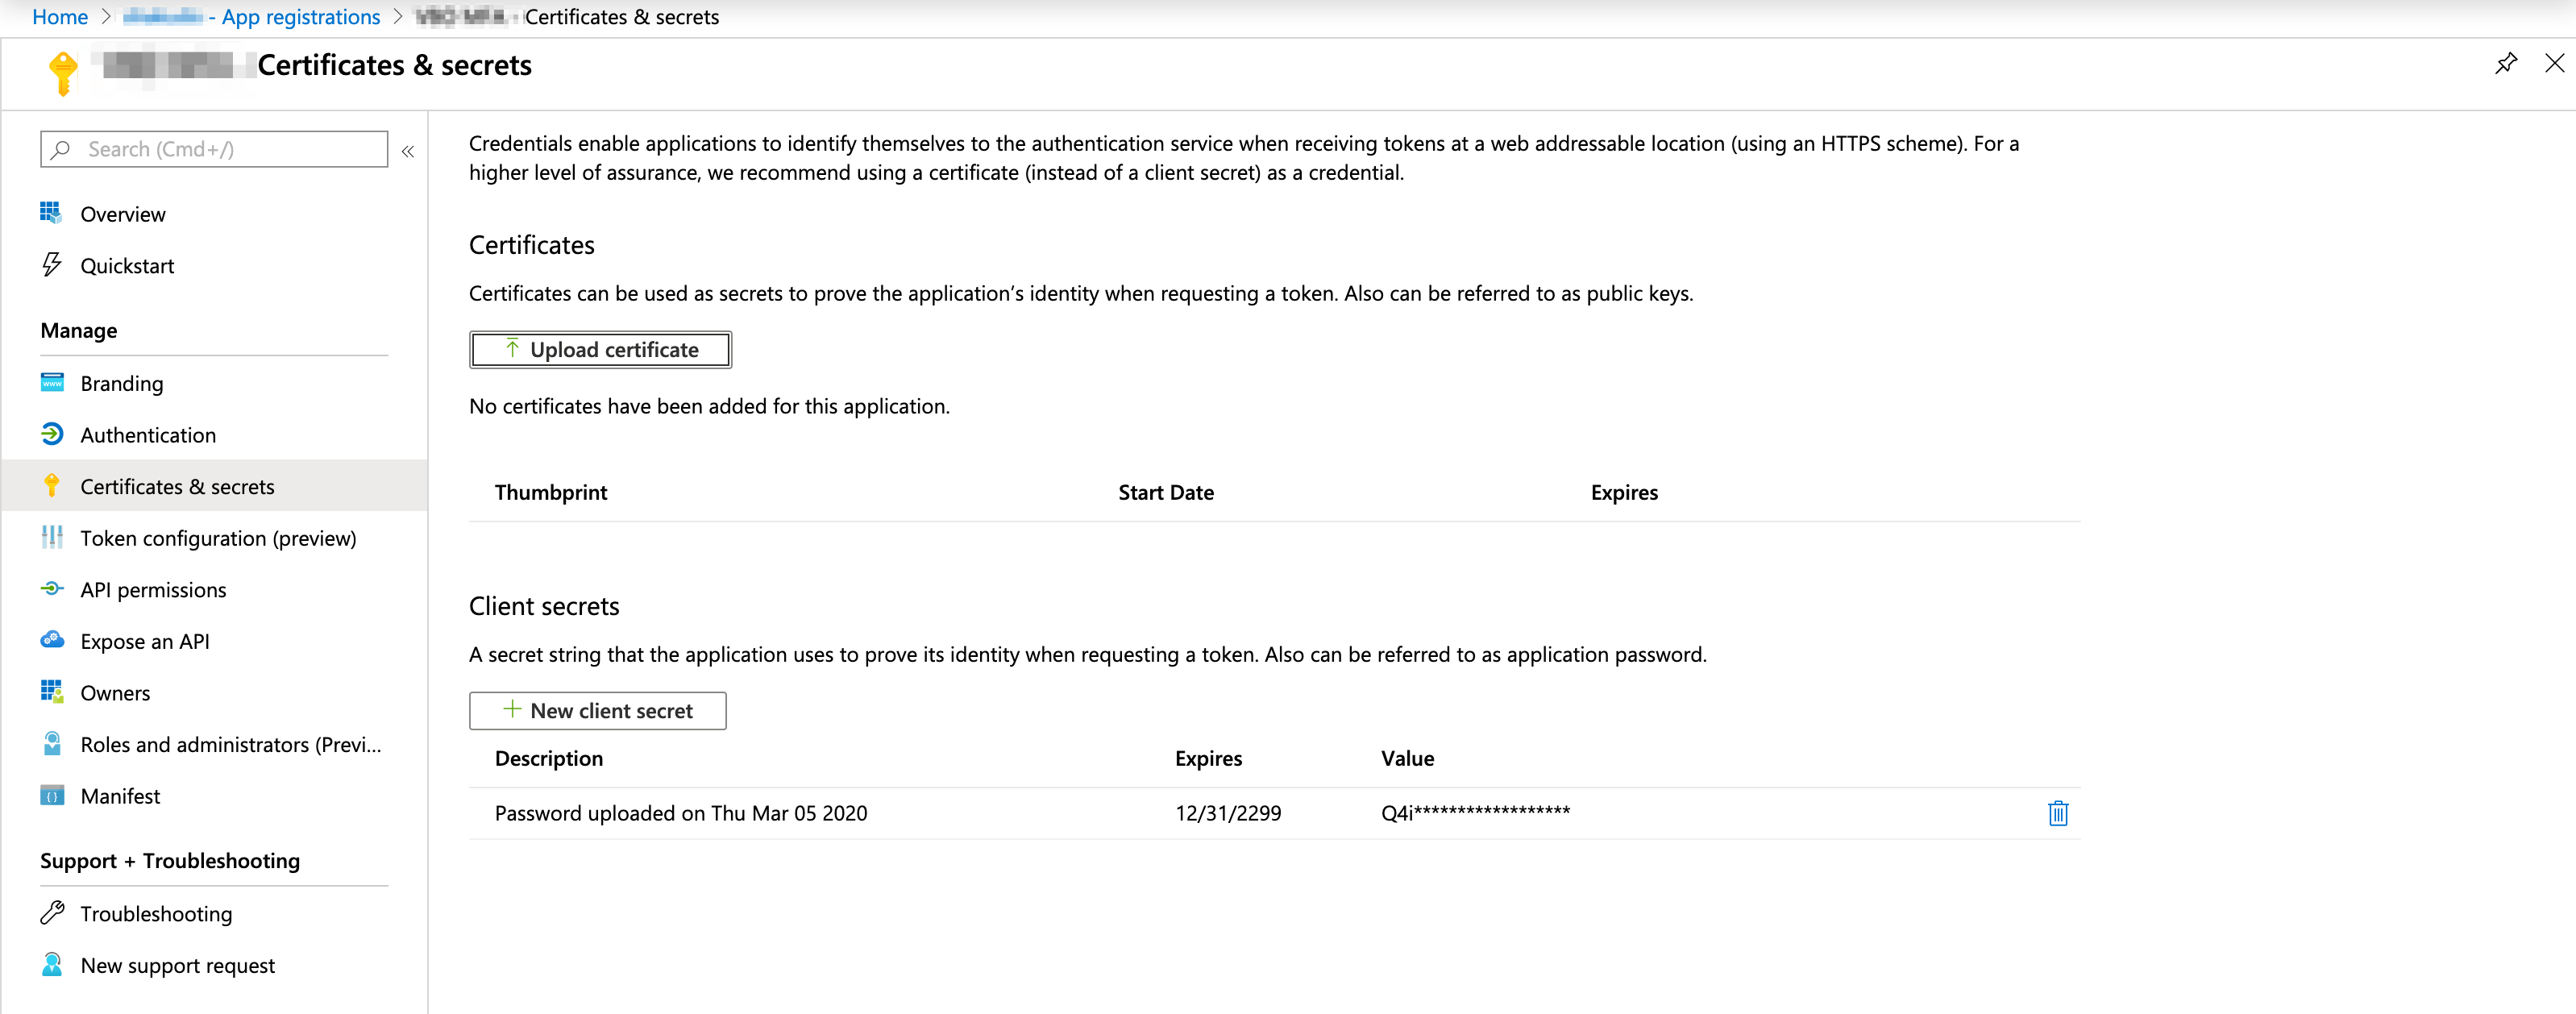Collapse the sidebar with double chevron

click(x=408, y=151)
